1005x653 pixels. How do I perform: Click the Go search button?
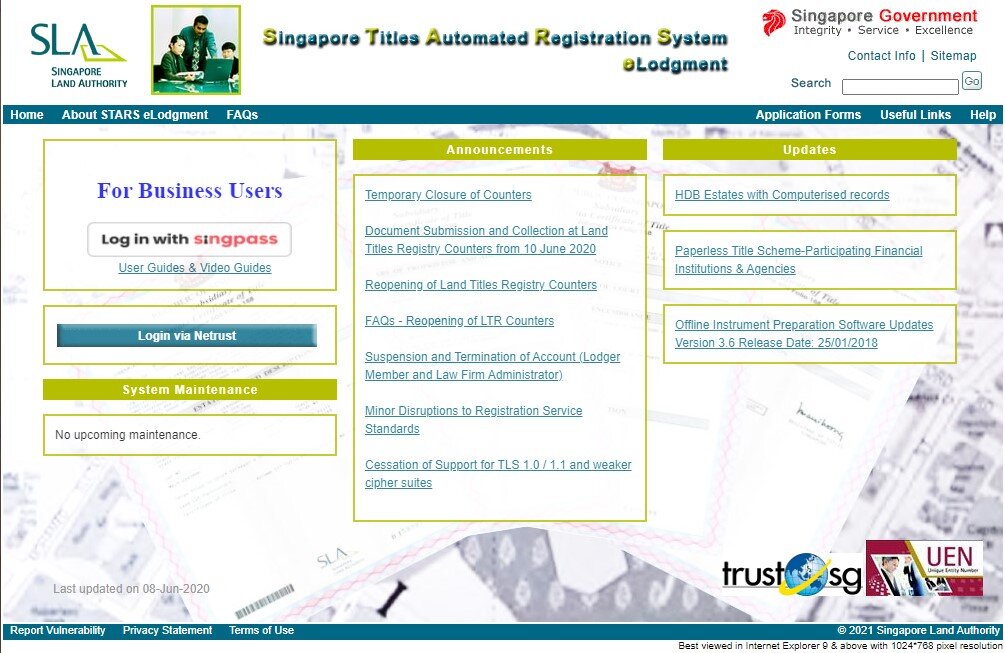point(972,81)
